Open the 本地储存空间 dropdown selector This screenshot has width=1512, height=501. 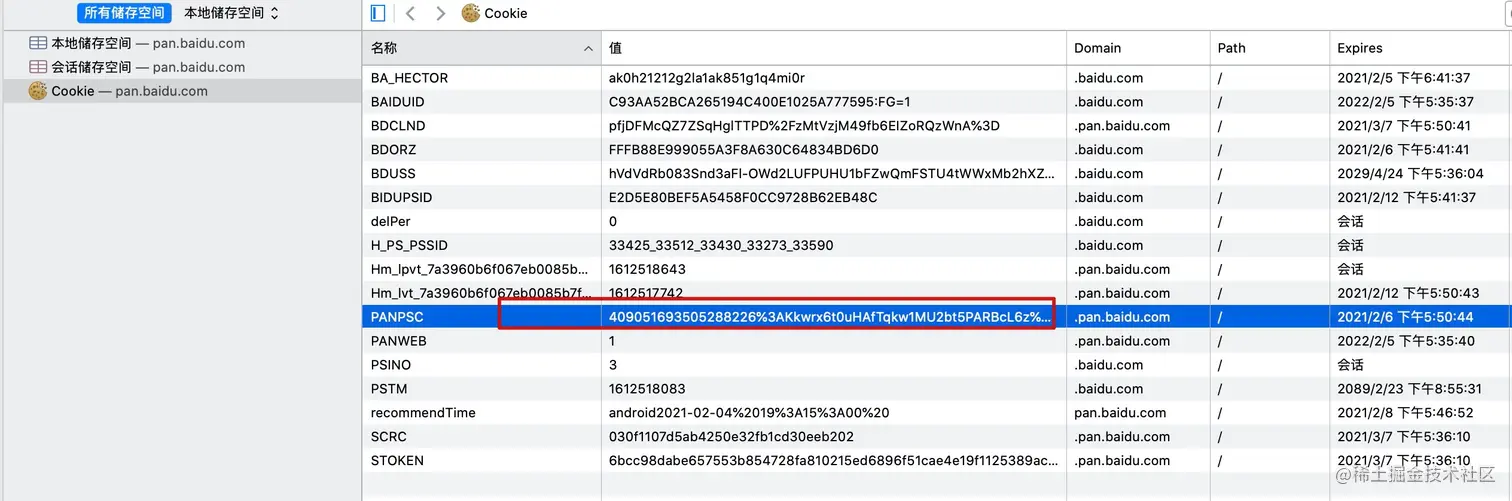[x=231, y=13]
